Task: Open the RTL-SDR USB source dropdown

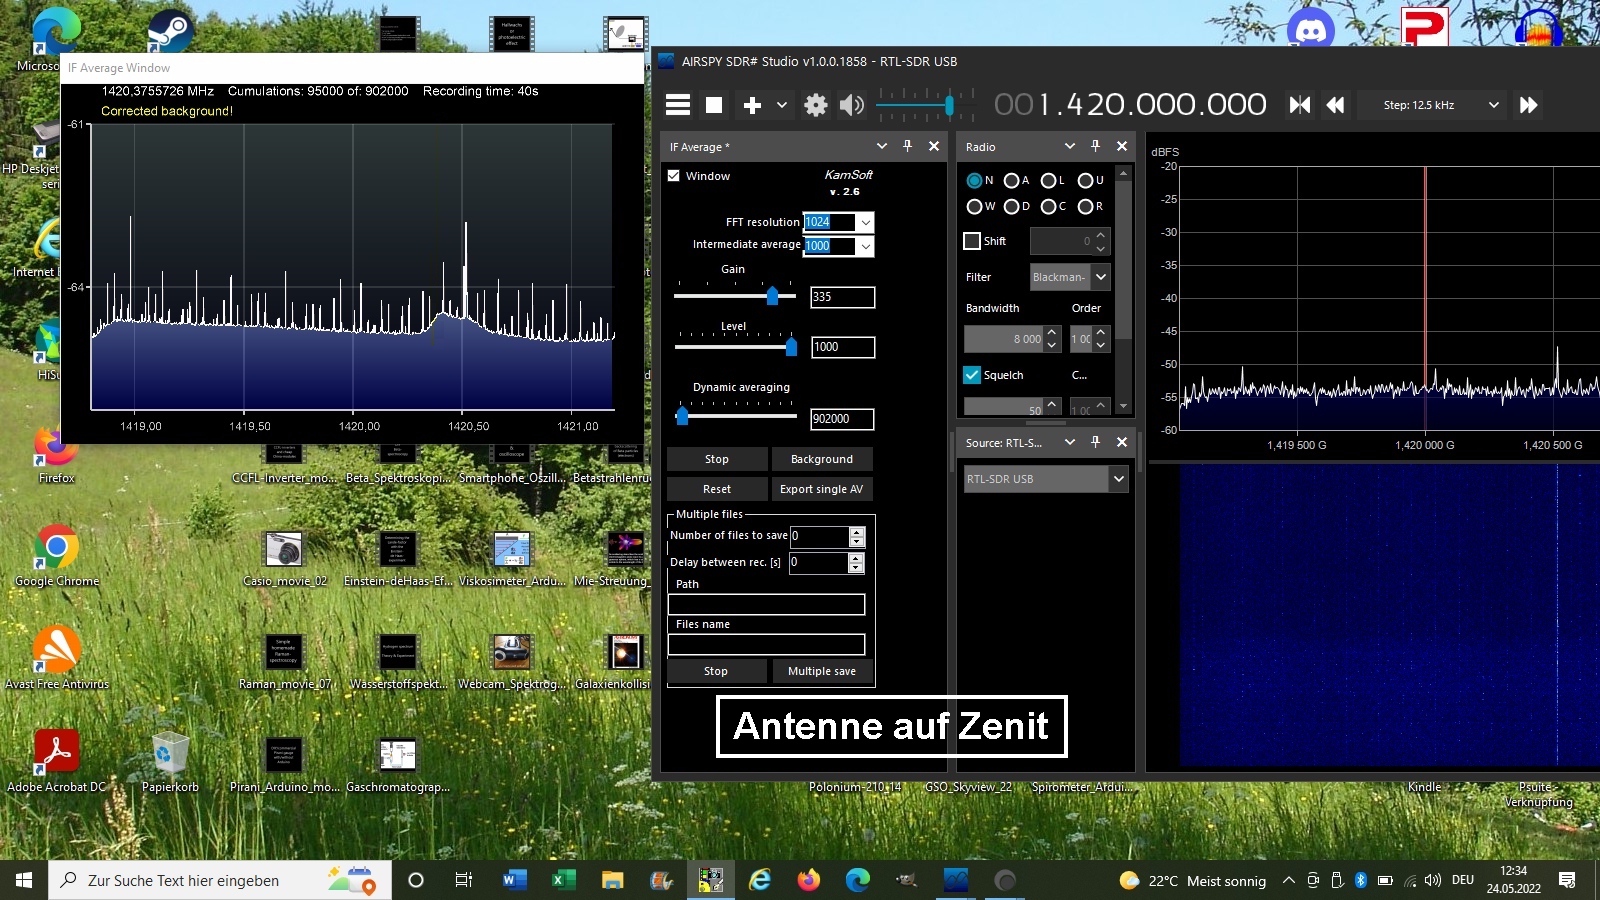Action: click(1046, 479)
